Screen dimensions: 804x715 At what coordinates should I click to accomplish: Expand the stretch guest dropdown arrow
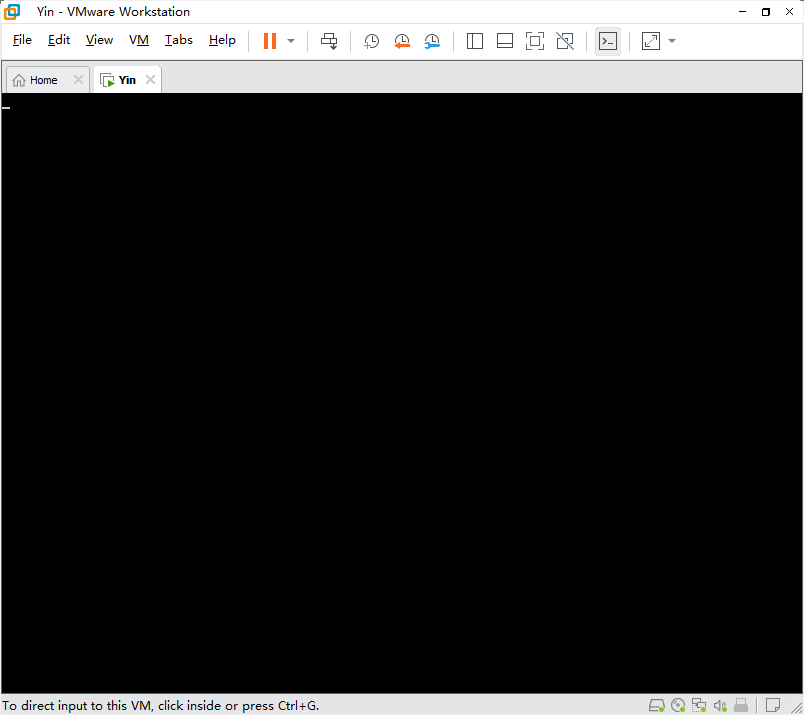click(672, 41)
